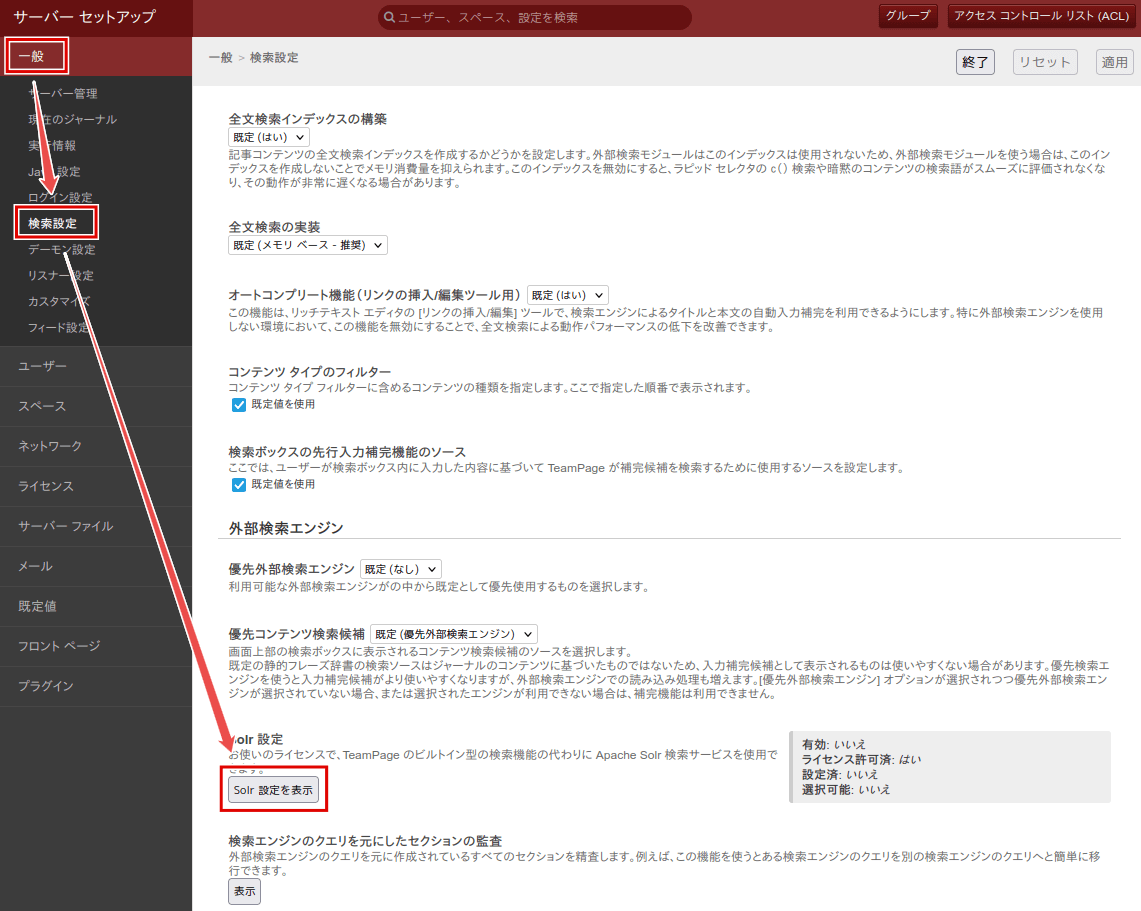1141x911 pixels.
Task: Click 表示 button under セクションの監査
Action: tap(244, 891)
